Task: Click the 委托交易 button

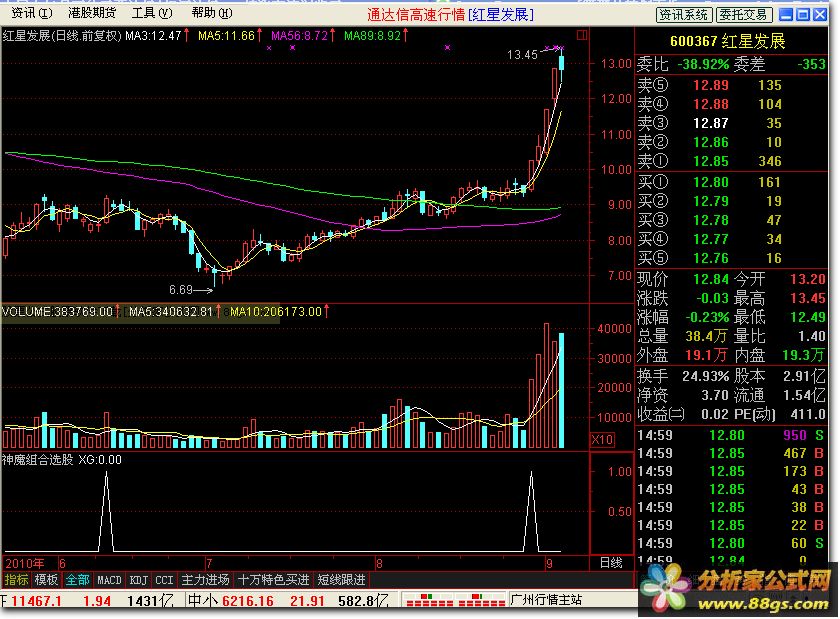Action: click(x=744, y=15)
